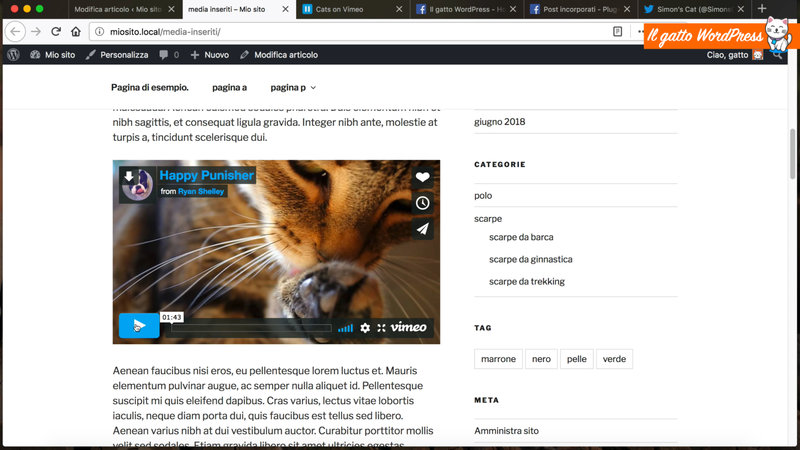Open pagina a menu link
This screenshot has height=450, width=800.
click(230, 87)
